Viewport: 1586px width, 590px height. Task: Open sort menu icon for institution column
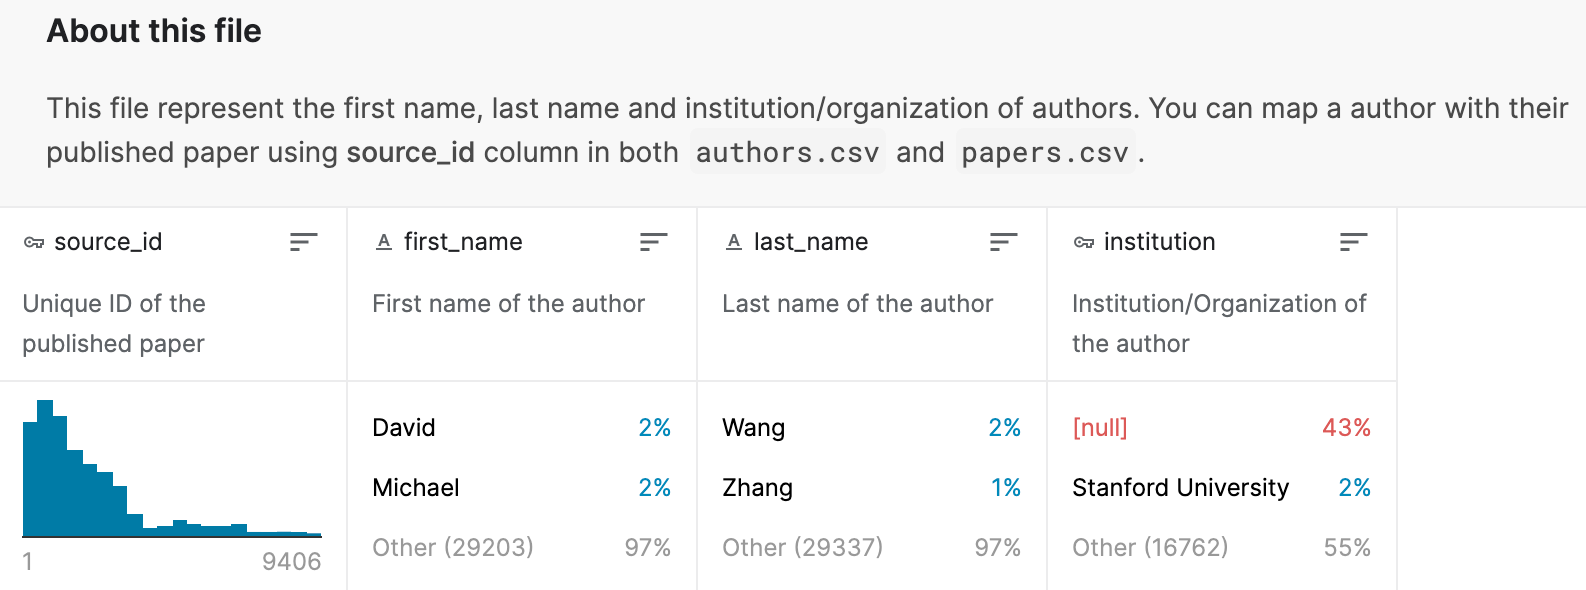pos(1353,242)
